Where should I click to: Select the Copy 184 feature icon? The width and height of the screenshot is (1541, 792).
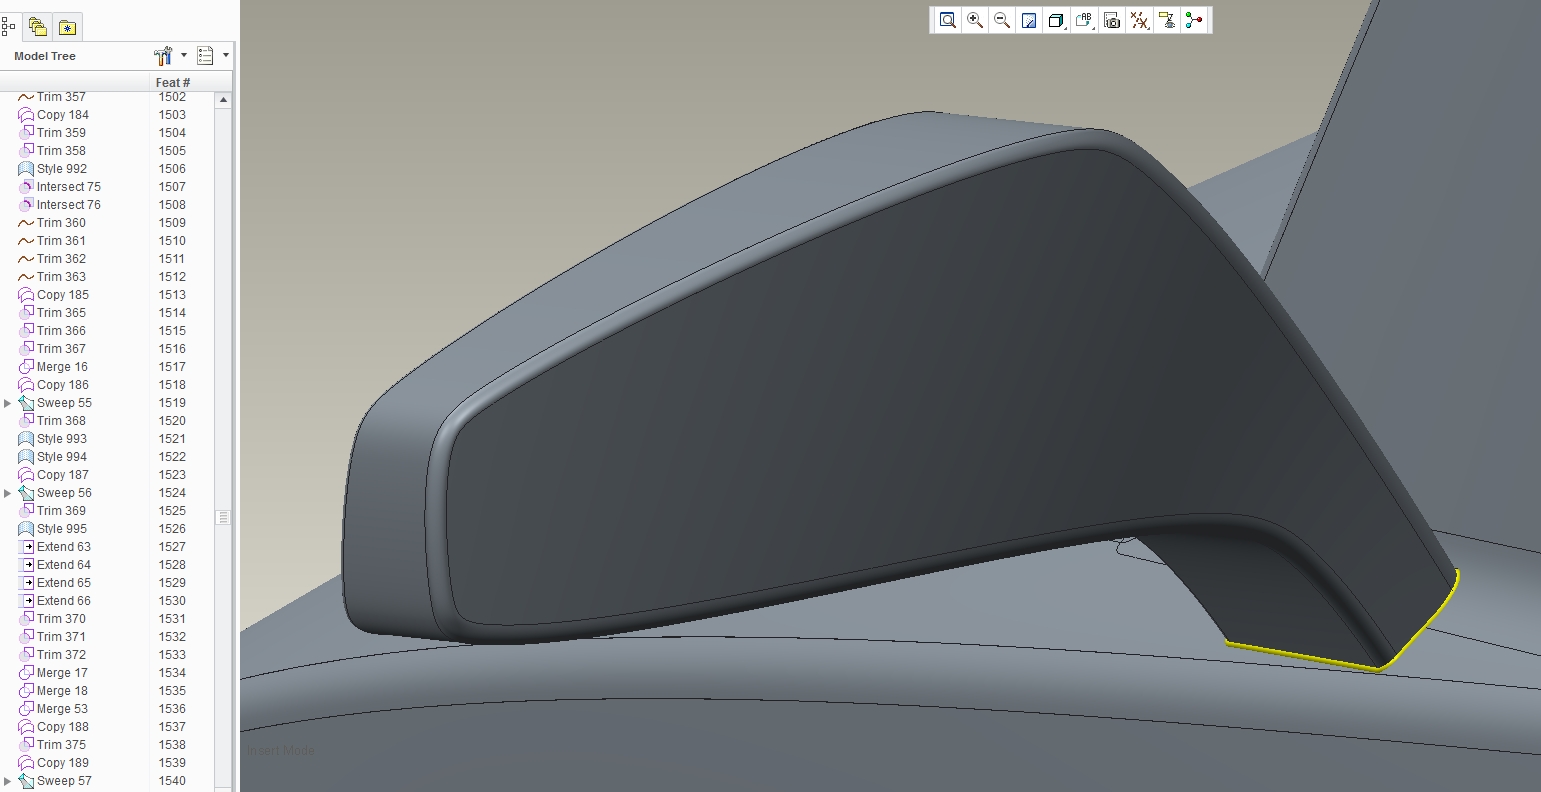(x=26, y=115)
